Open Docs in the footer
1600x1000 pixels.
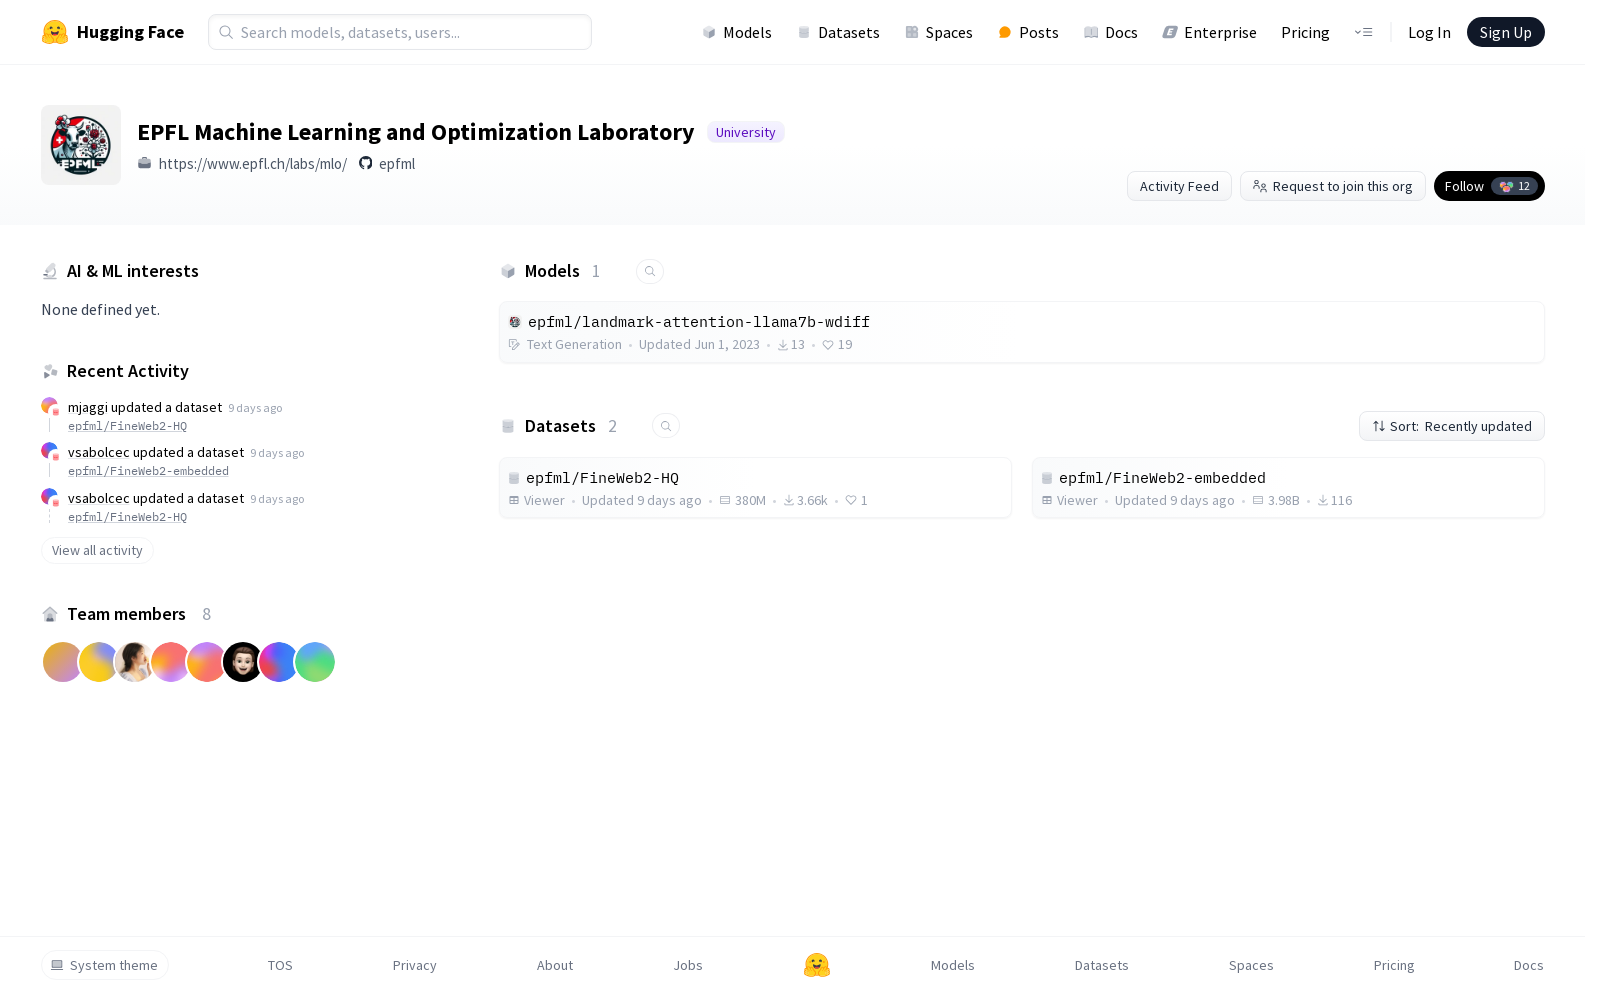click(1529, 965)
